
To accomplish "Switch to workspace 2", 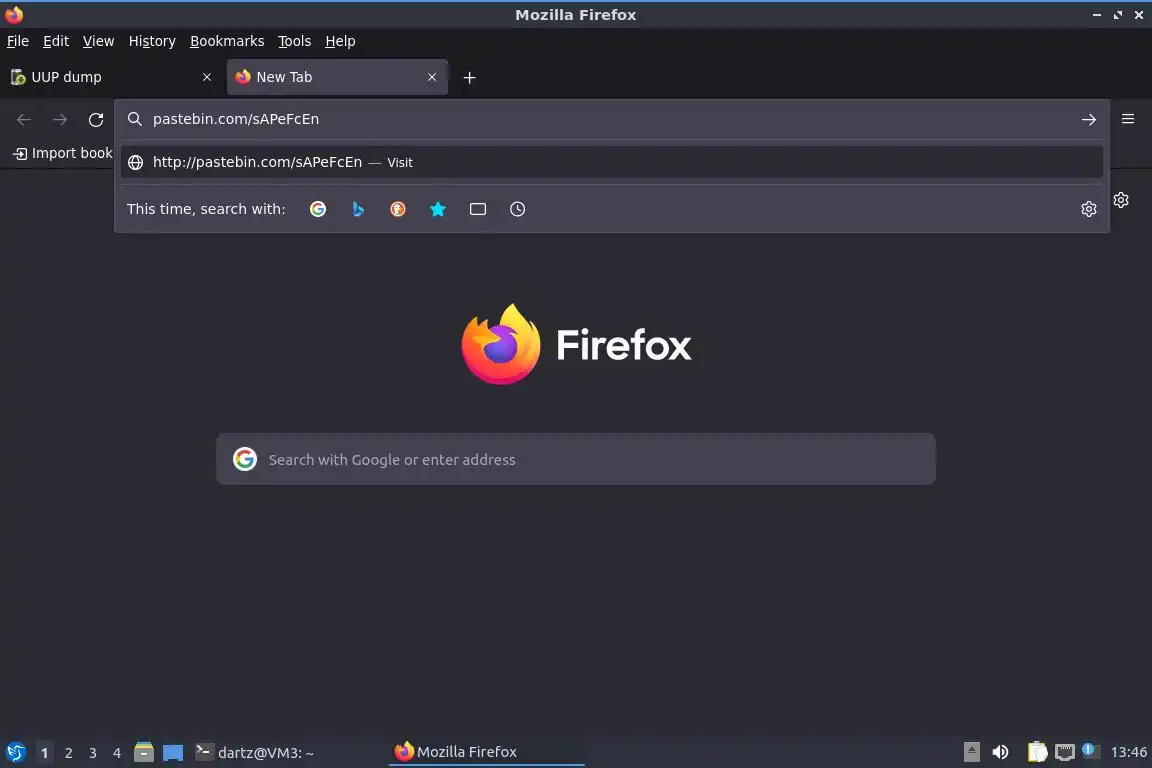I will [x=68, y=753].
